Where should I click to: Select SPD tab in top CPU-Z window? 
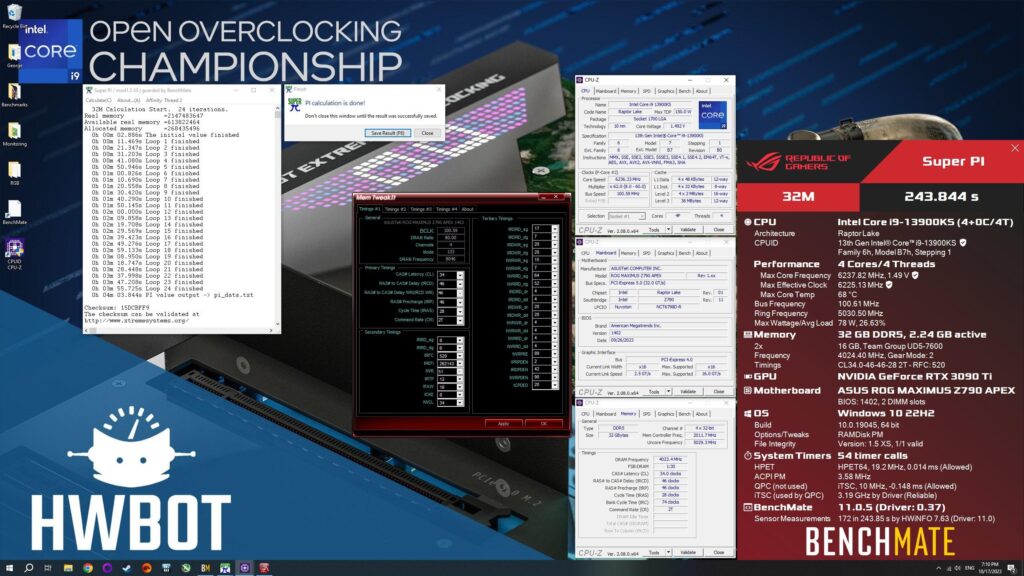(647, 91)
